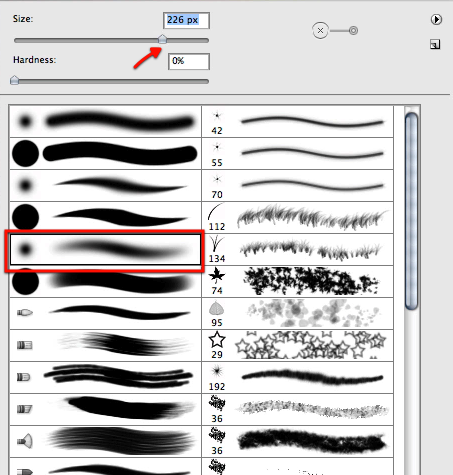Image resolution: width=453 pixels, height=475 pixels.
Task: Click the scattered maple leaves stroke preview
Action: tap(311, 281)
